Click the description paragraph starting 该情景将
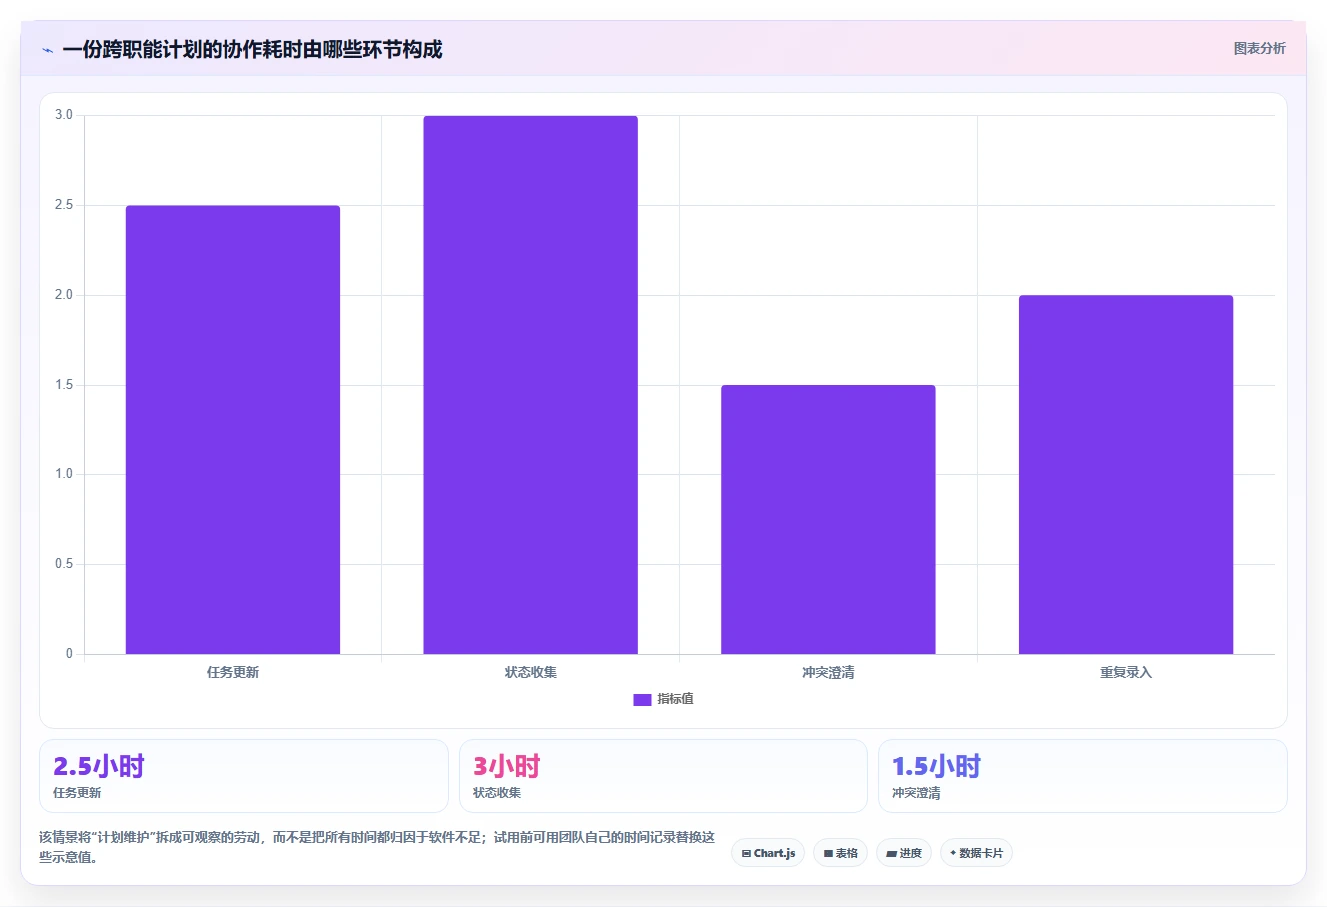The height and width of the screenshot is (907, 1327). 378,847
